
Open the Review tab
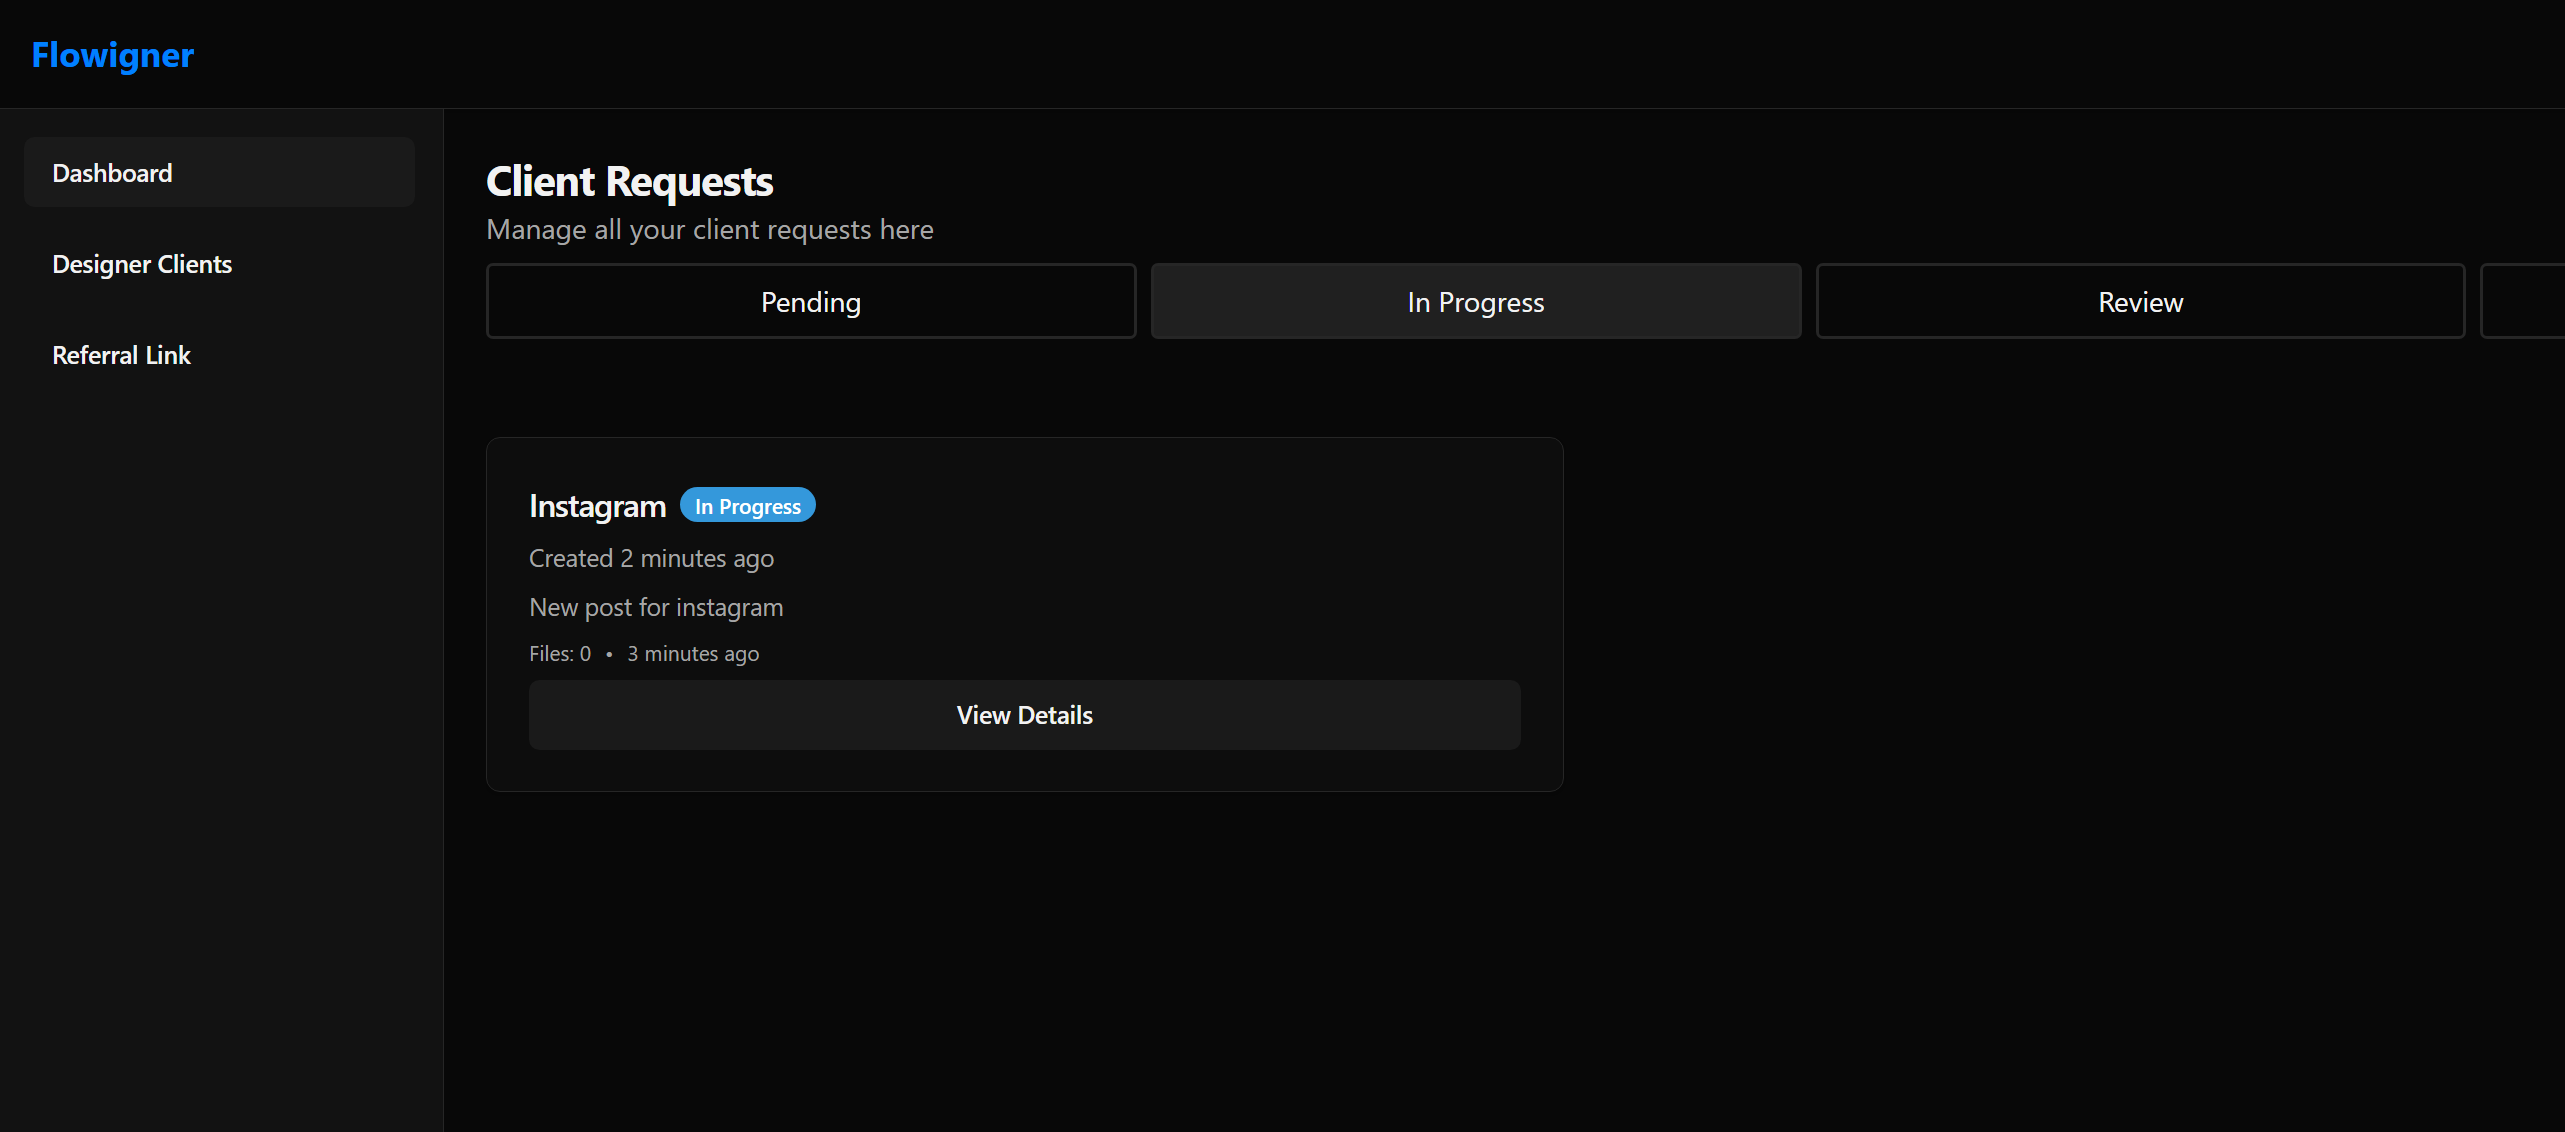click(2139, 301)
